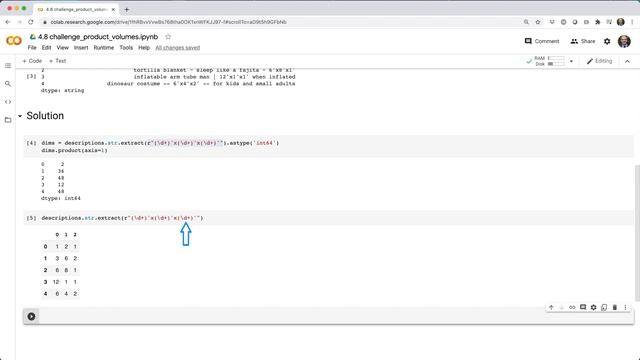Open cell editor settings gear icon
This screenshot has width=640, height=360.
pos(593,307)
